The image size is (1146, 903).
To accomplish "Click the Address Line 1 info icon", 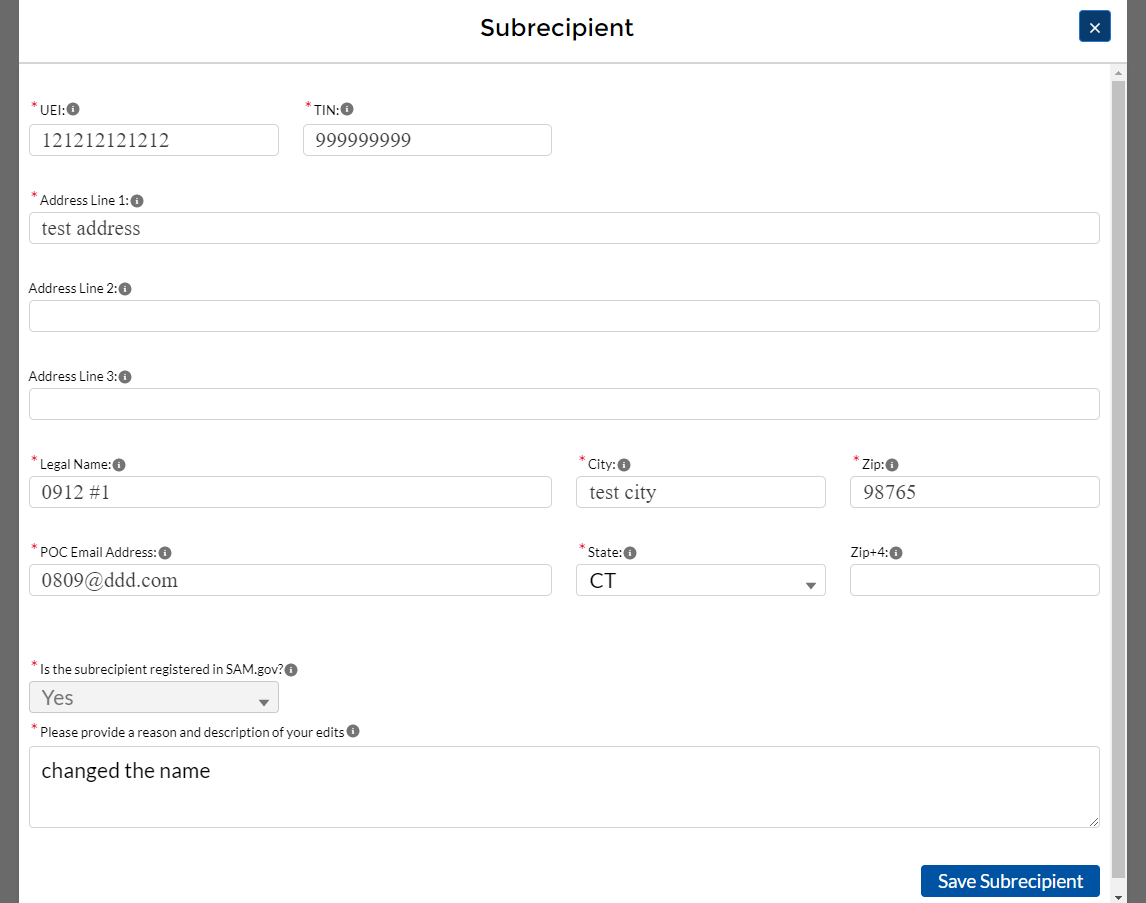I will (x=137, y=201).
